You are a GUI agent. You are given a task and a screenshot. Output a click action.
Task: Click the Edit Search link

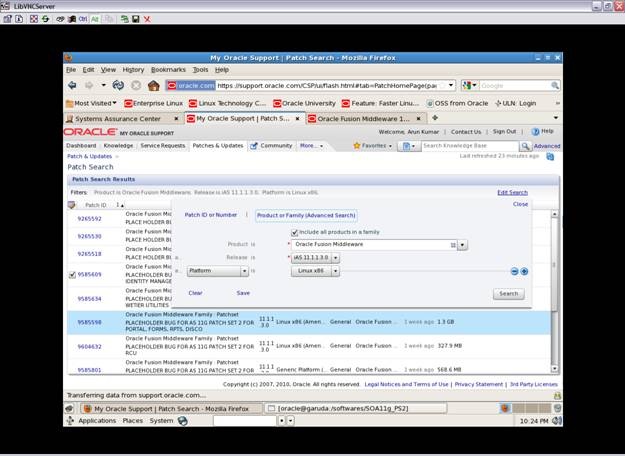(512, 193)
